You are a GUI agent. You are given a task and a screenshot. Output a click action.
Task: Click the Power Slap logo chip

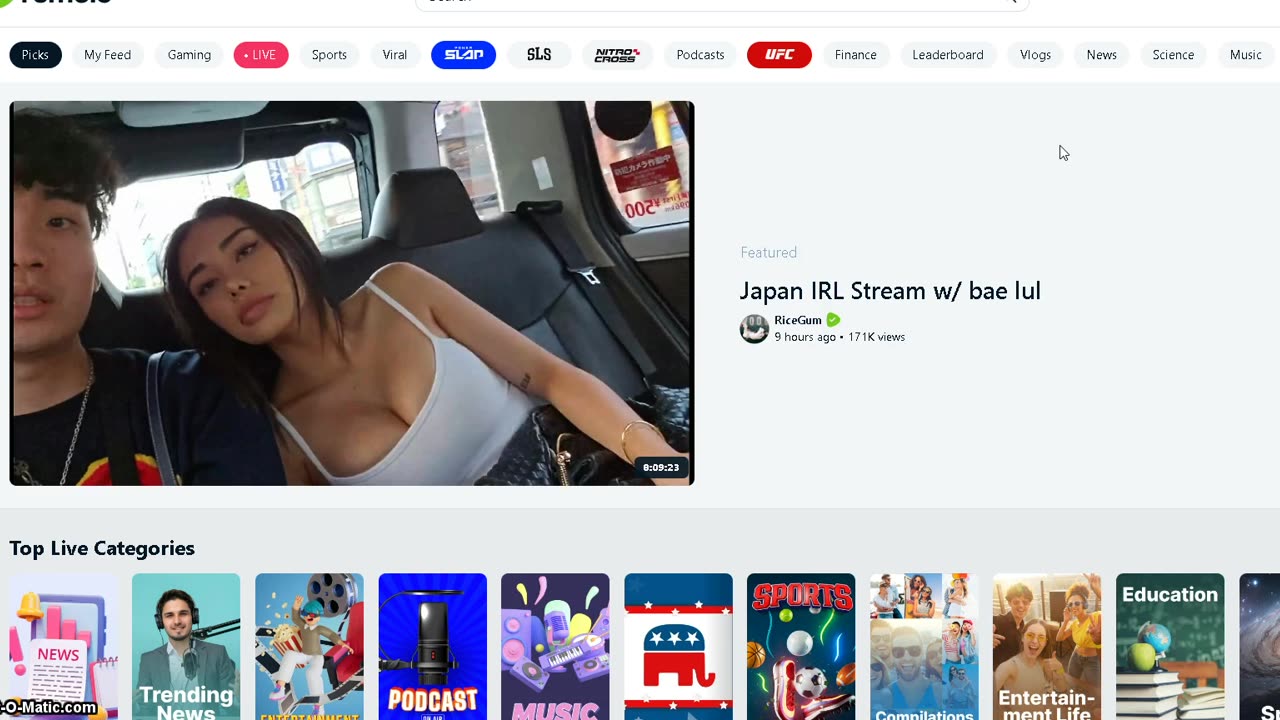point(464,55)
